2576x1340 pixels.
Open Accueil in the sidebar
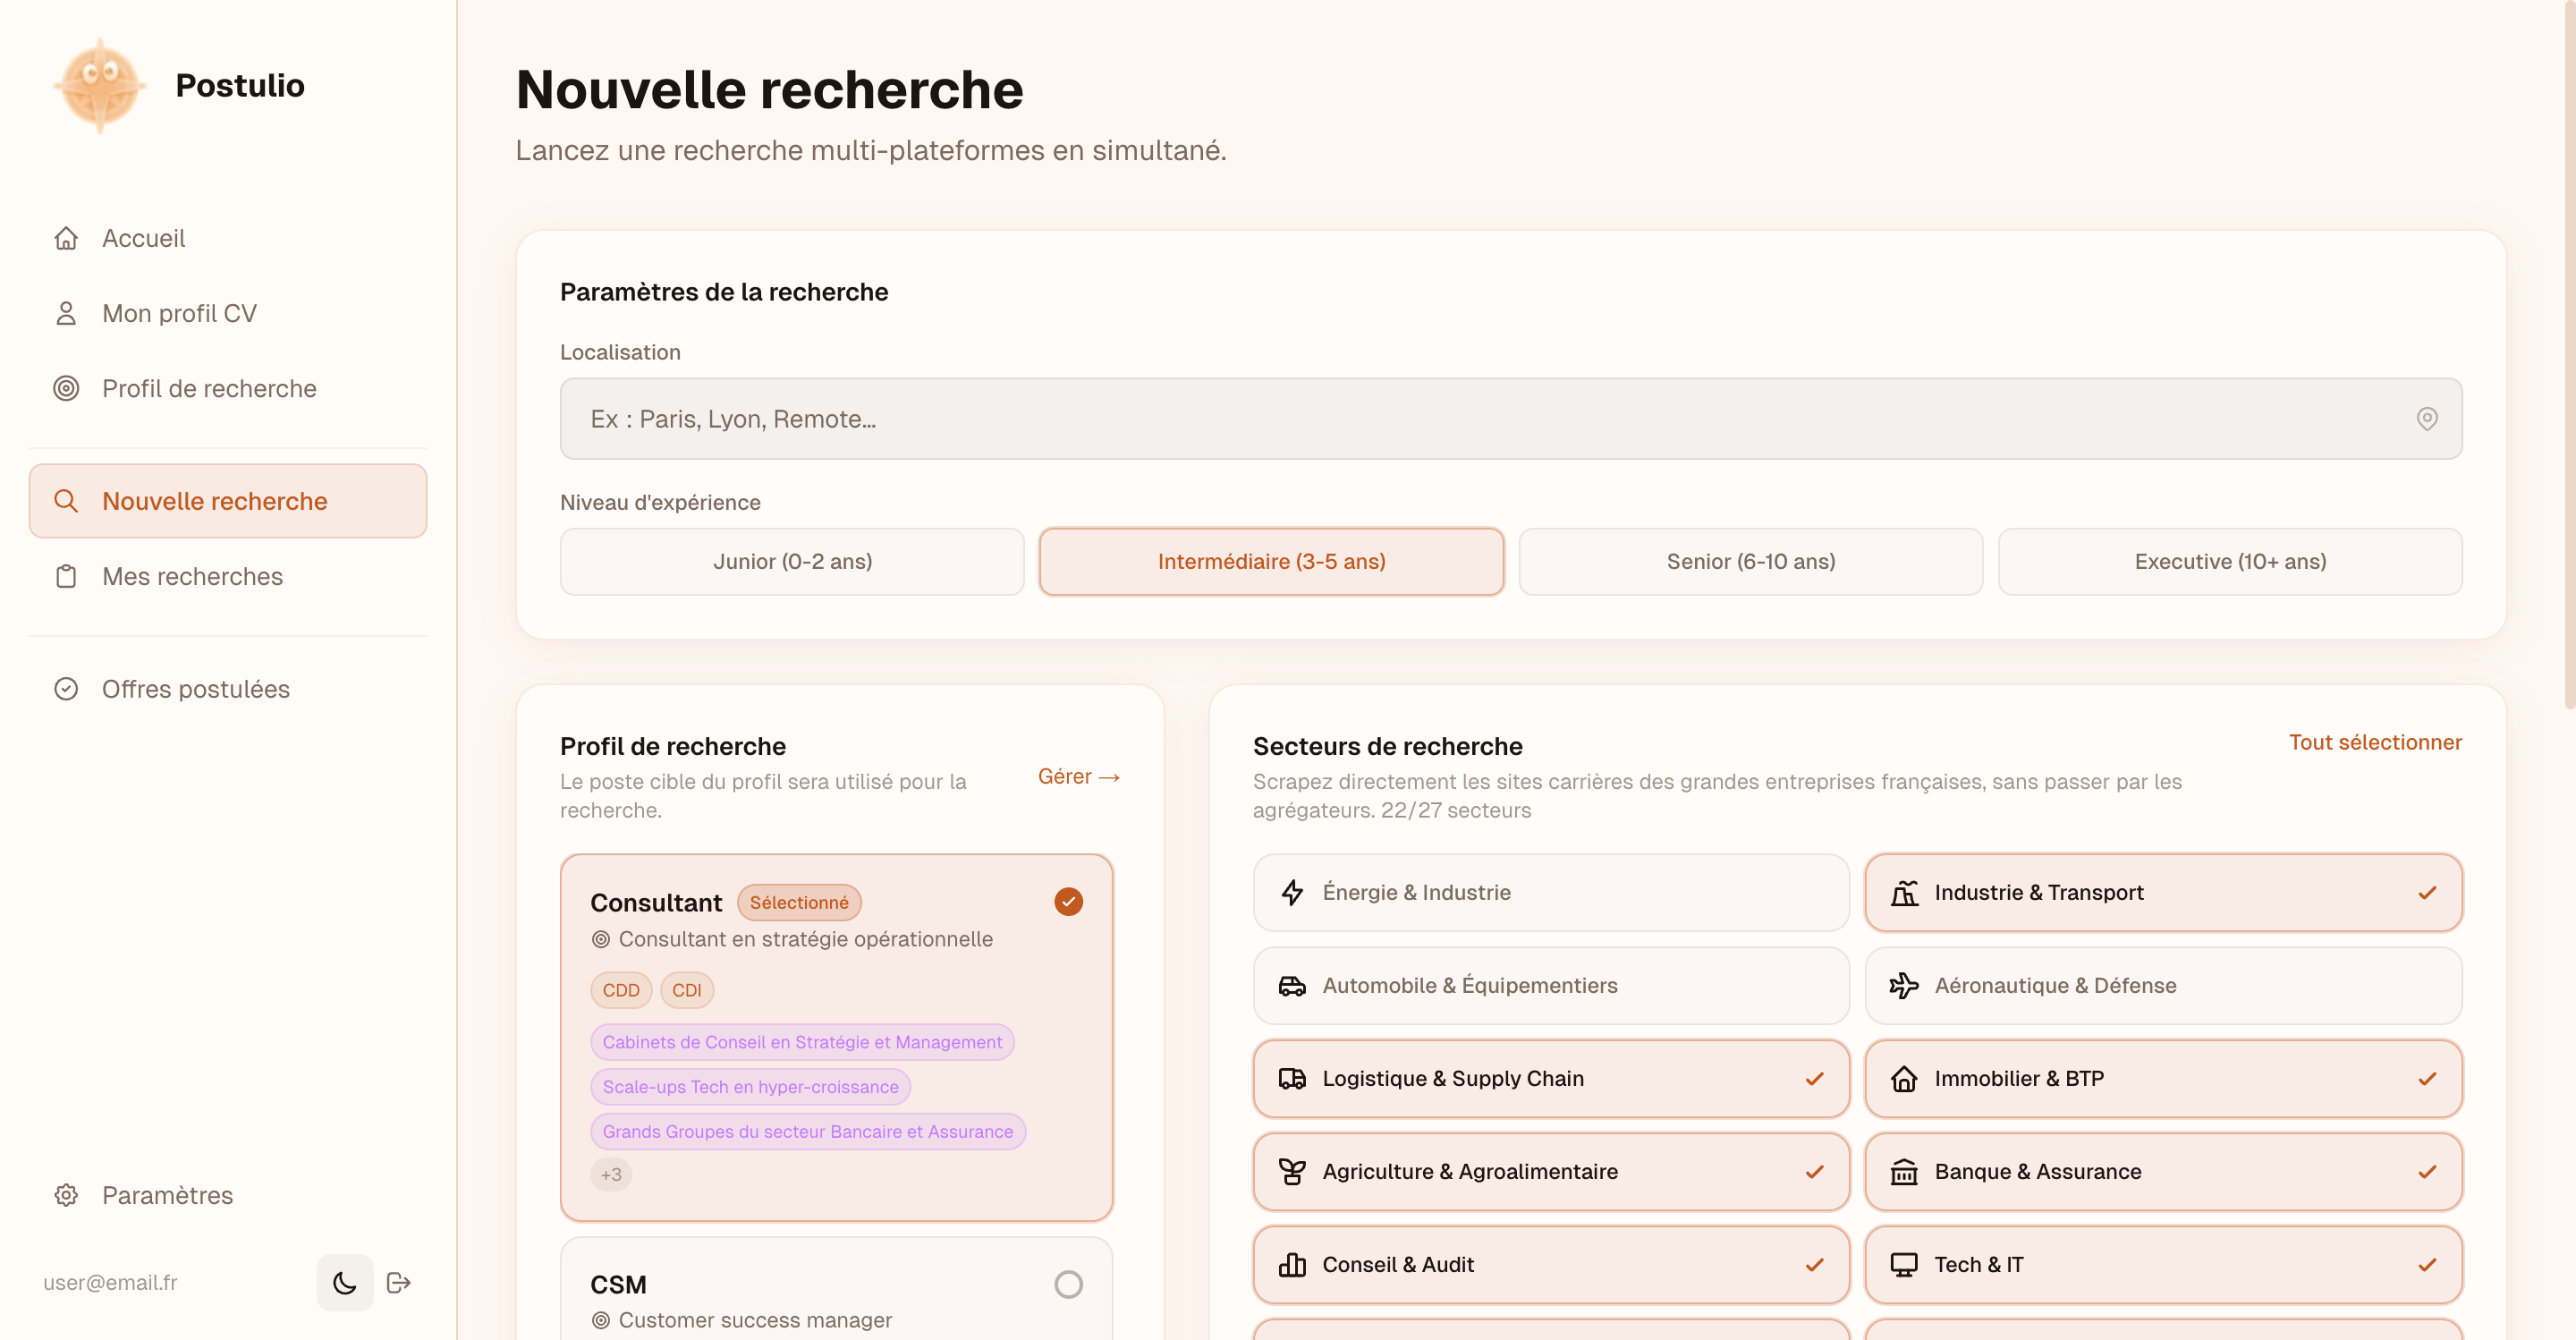(228, 238)
